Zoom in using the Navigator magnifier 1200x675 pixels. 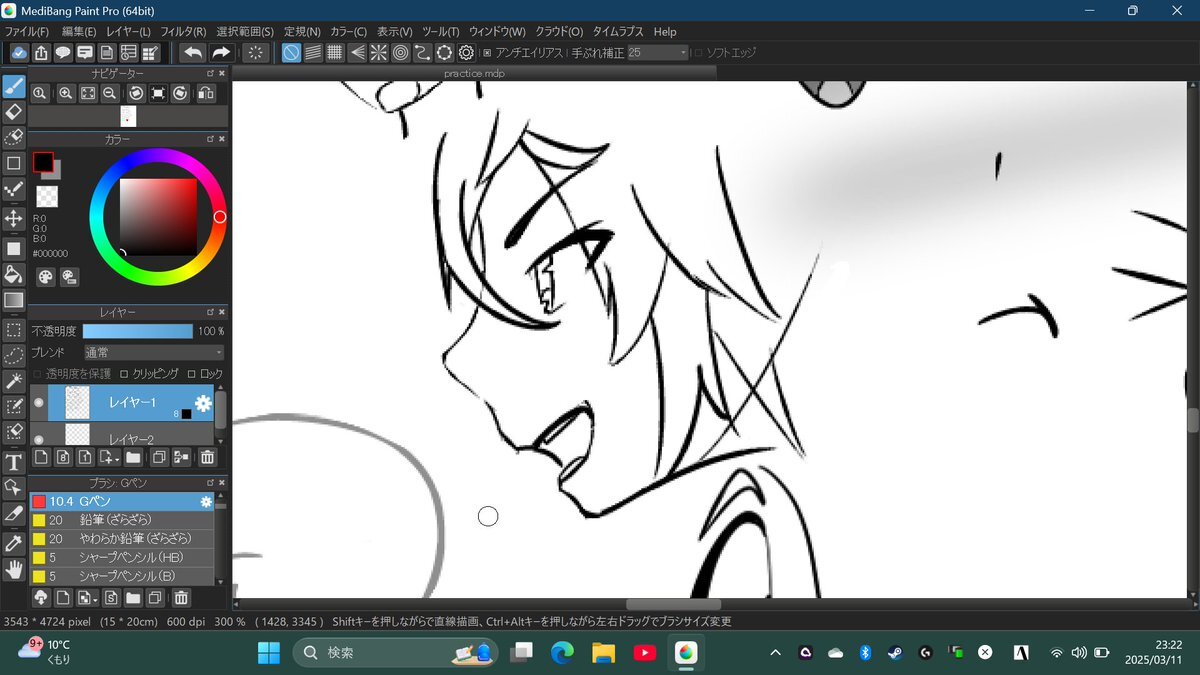(x=65, y=93)
